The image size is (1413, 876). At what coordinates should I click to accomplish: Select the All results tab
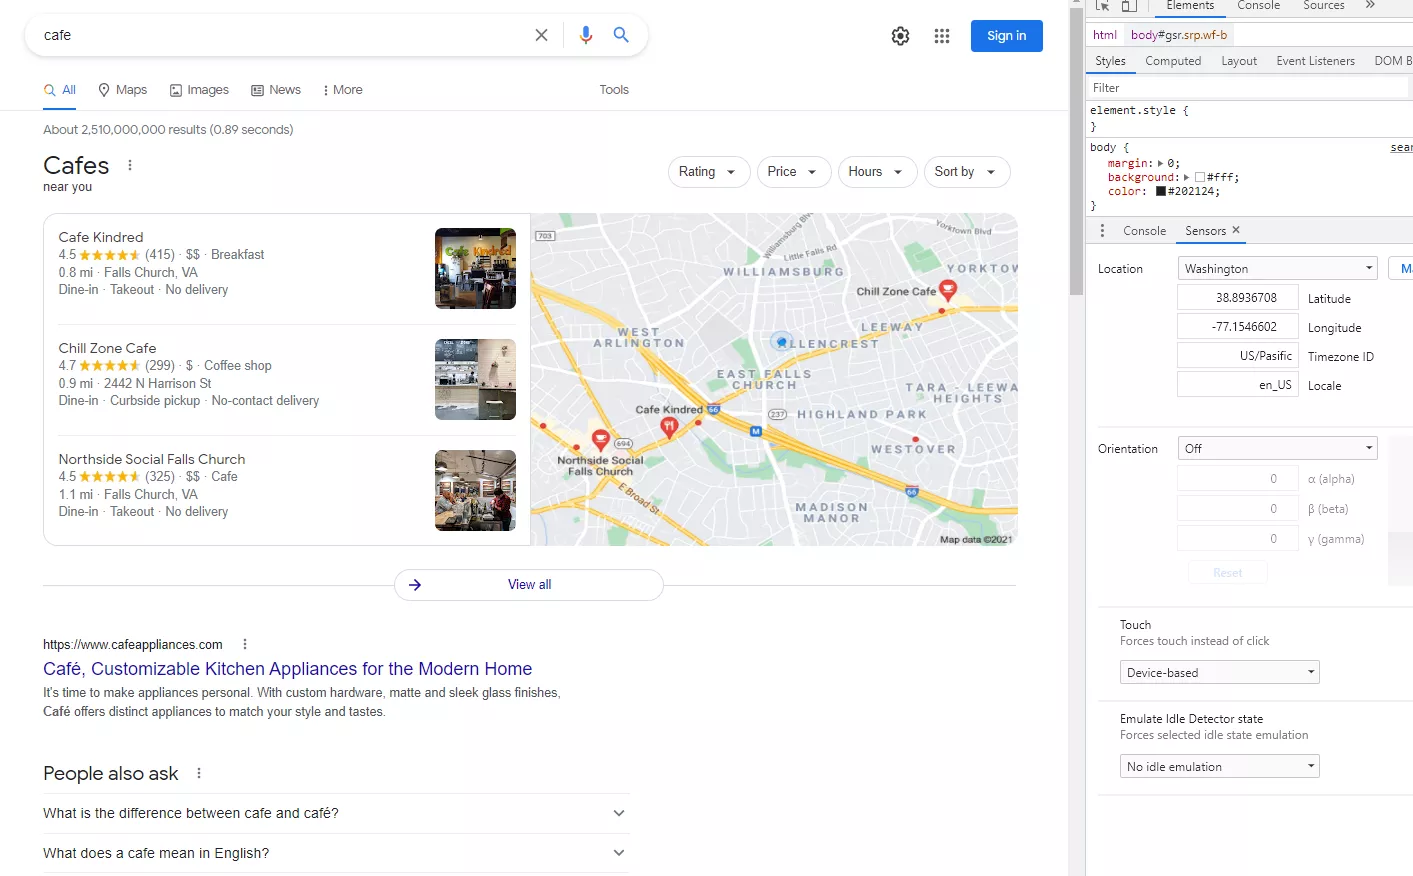(x=60, y=90)
